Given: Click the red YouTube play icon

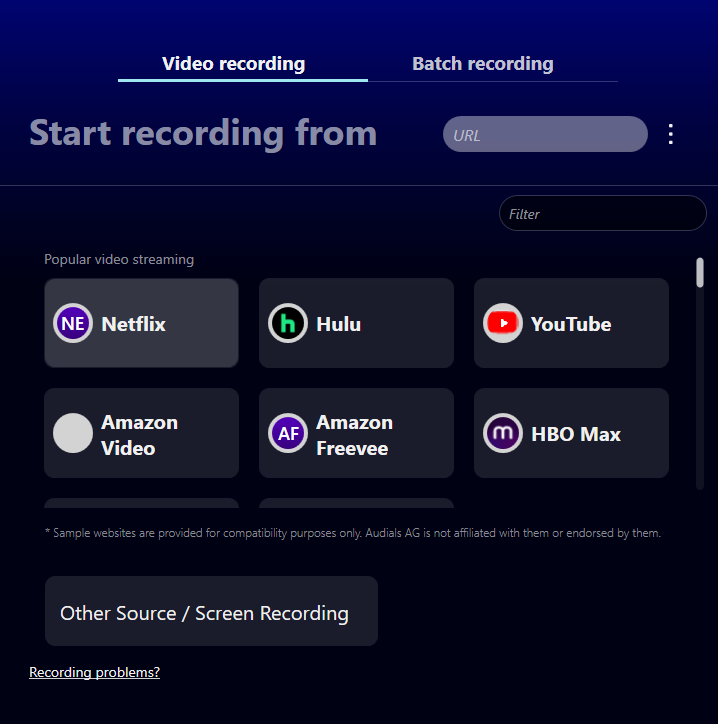Looking at the screenshot, I should 503,323.
